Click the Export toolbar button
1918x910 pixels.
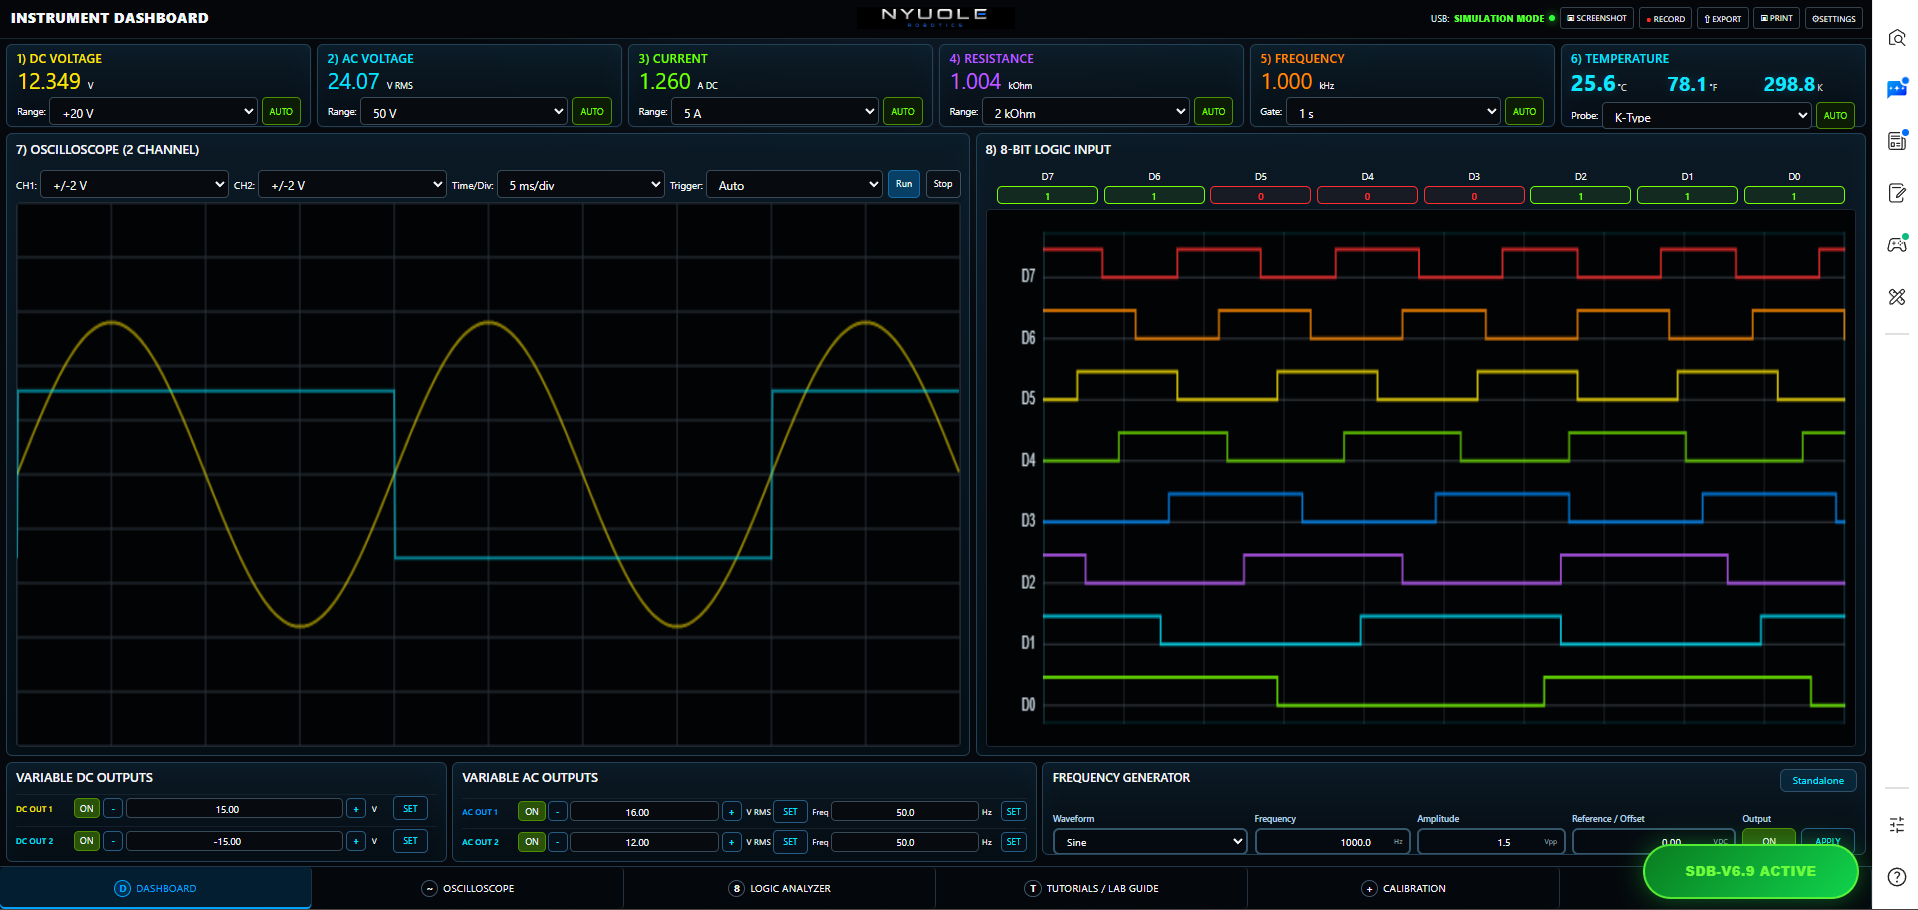click(x=1722, y=18)
